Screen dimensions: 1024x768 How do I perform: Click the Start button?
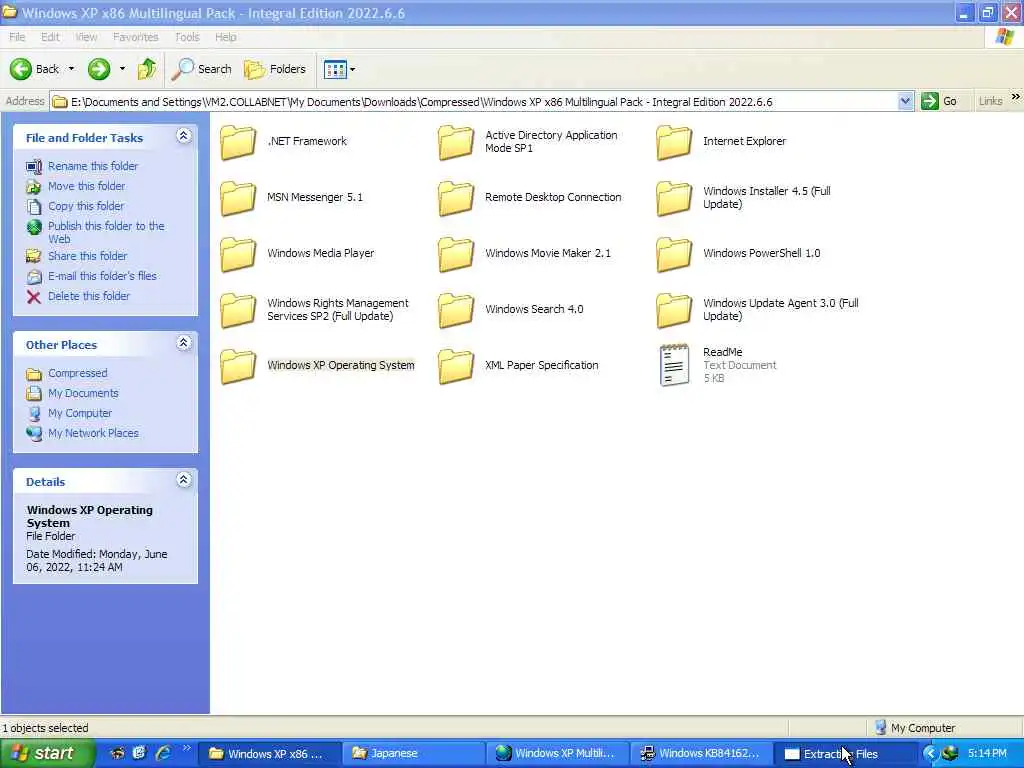pos(46,754)
